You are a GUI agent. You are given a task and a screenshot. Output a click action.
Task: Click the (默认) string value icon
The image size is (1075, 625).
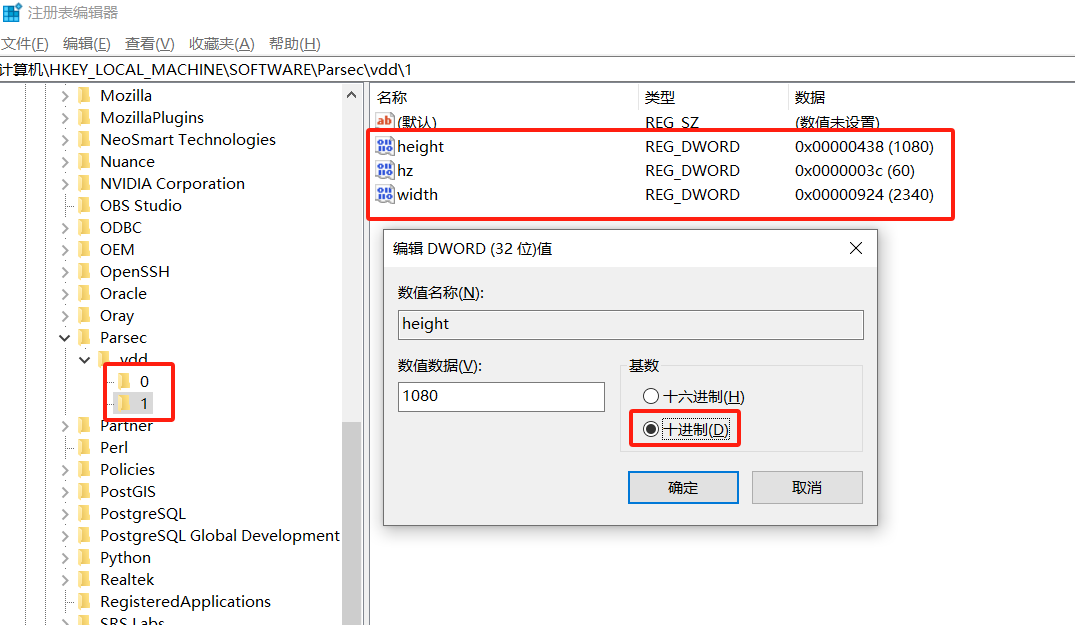coord(385,121)
